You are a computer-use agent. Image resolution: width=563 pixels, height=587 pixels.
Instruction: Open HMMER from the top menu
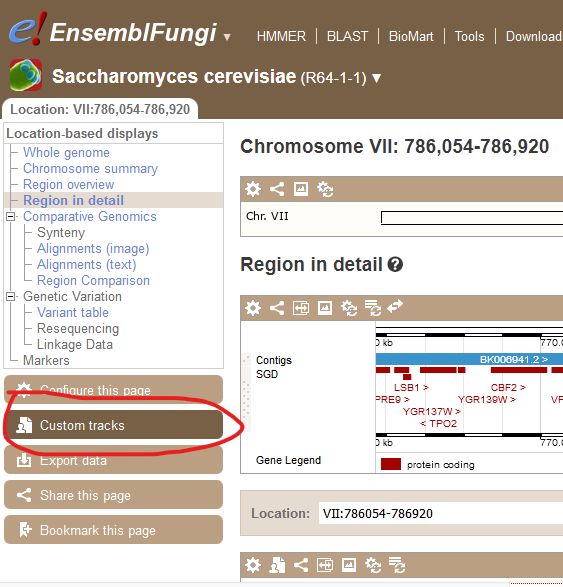(281, 36)
